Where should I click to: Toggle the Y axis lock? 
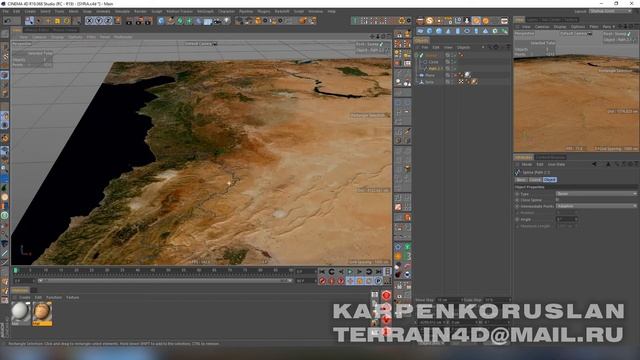[x=99, y=21]
